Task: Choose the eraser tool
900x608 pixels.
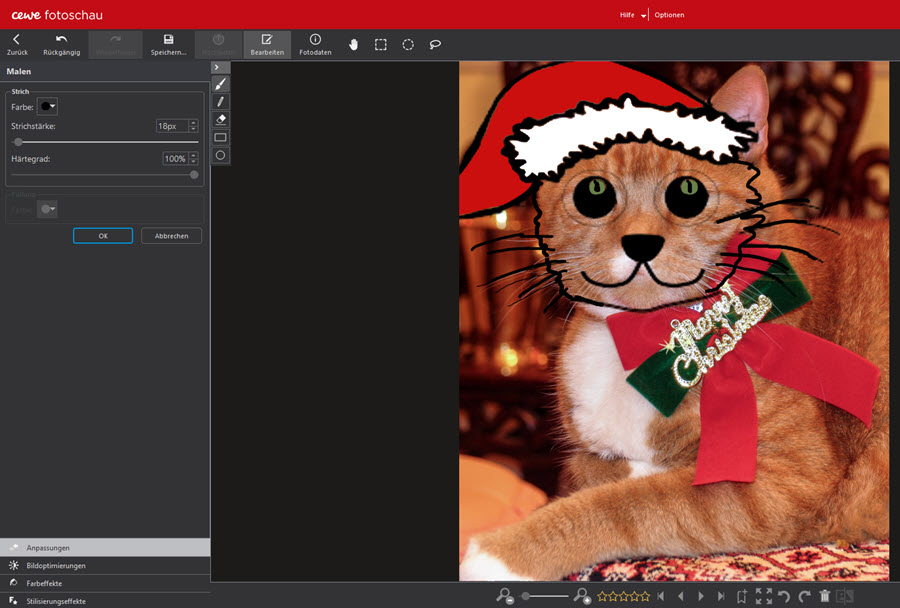Action: 221,119
